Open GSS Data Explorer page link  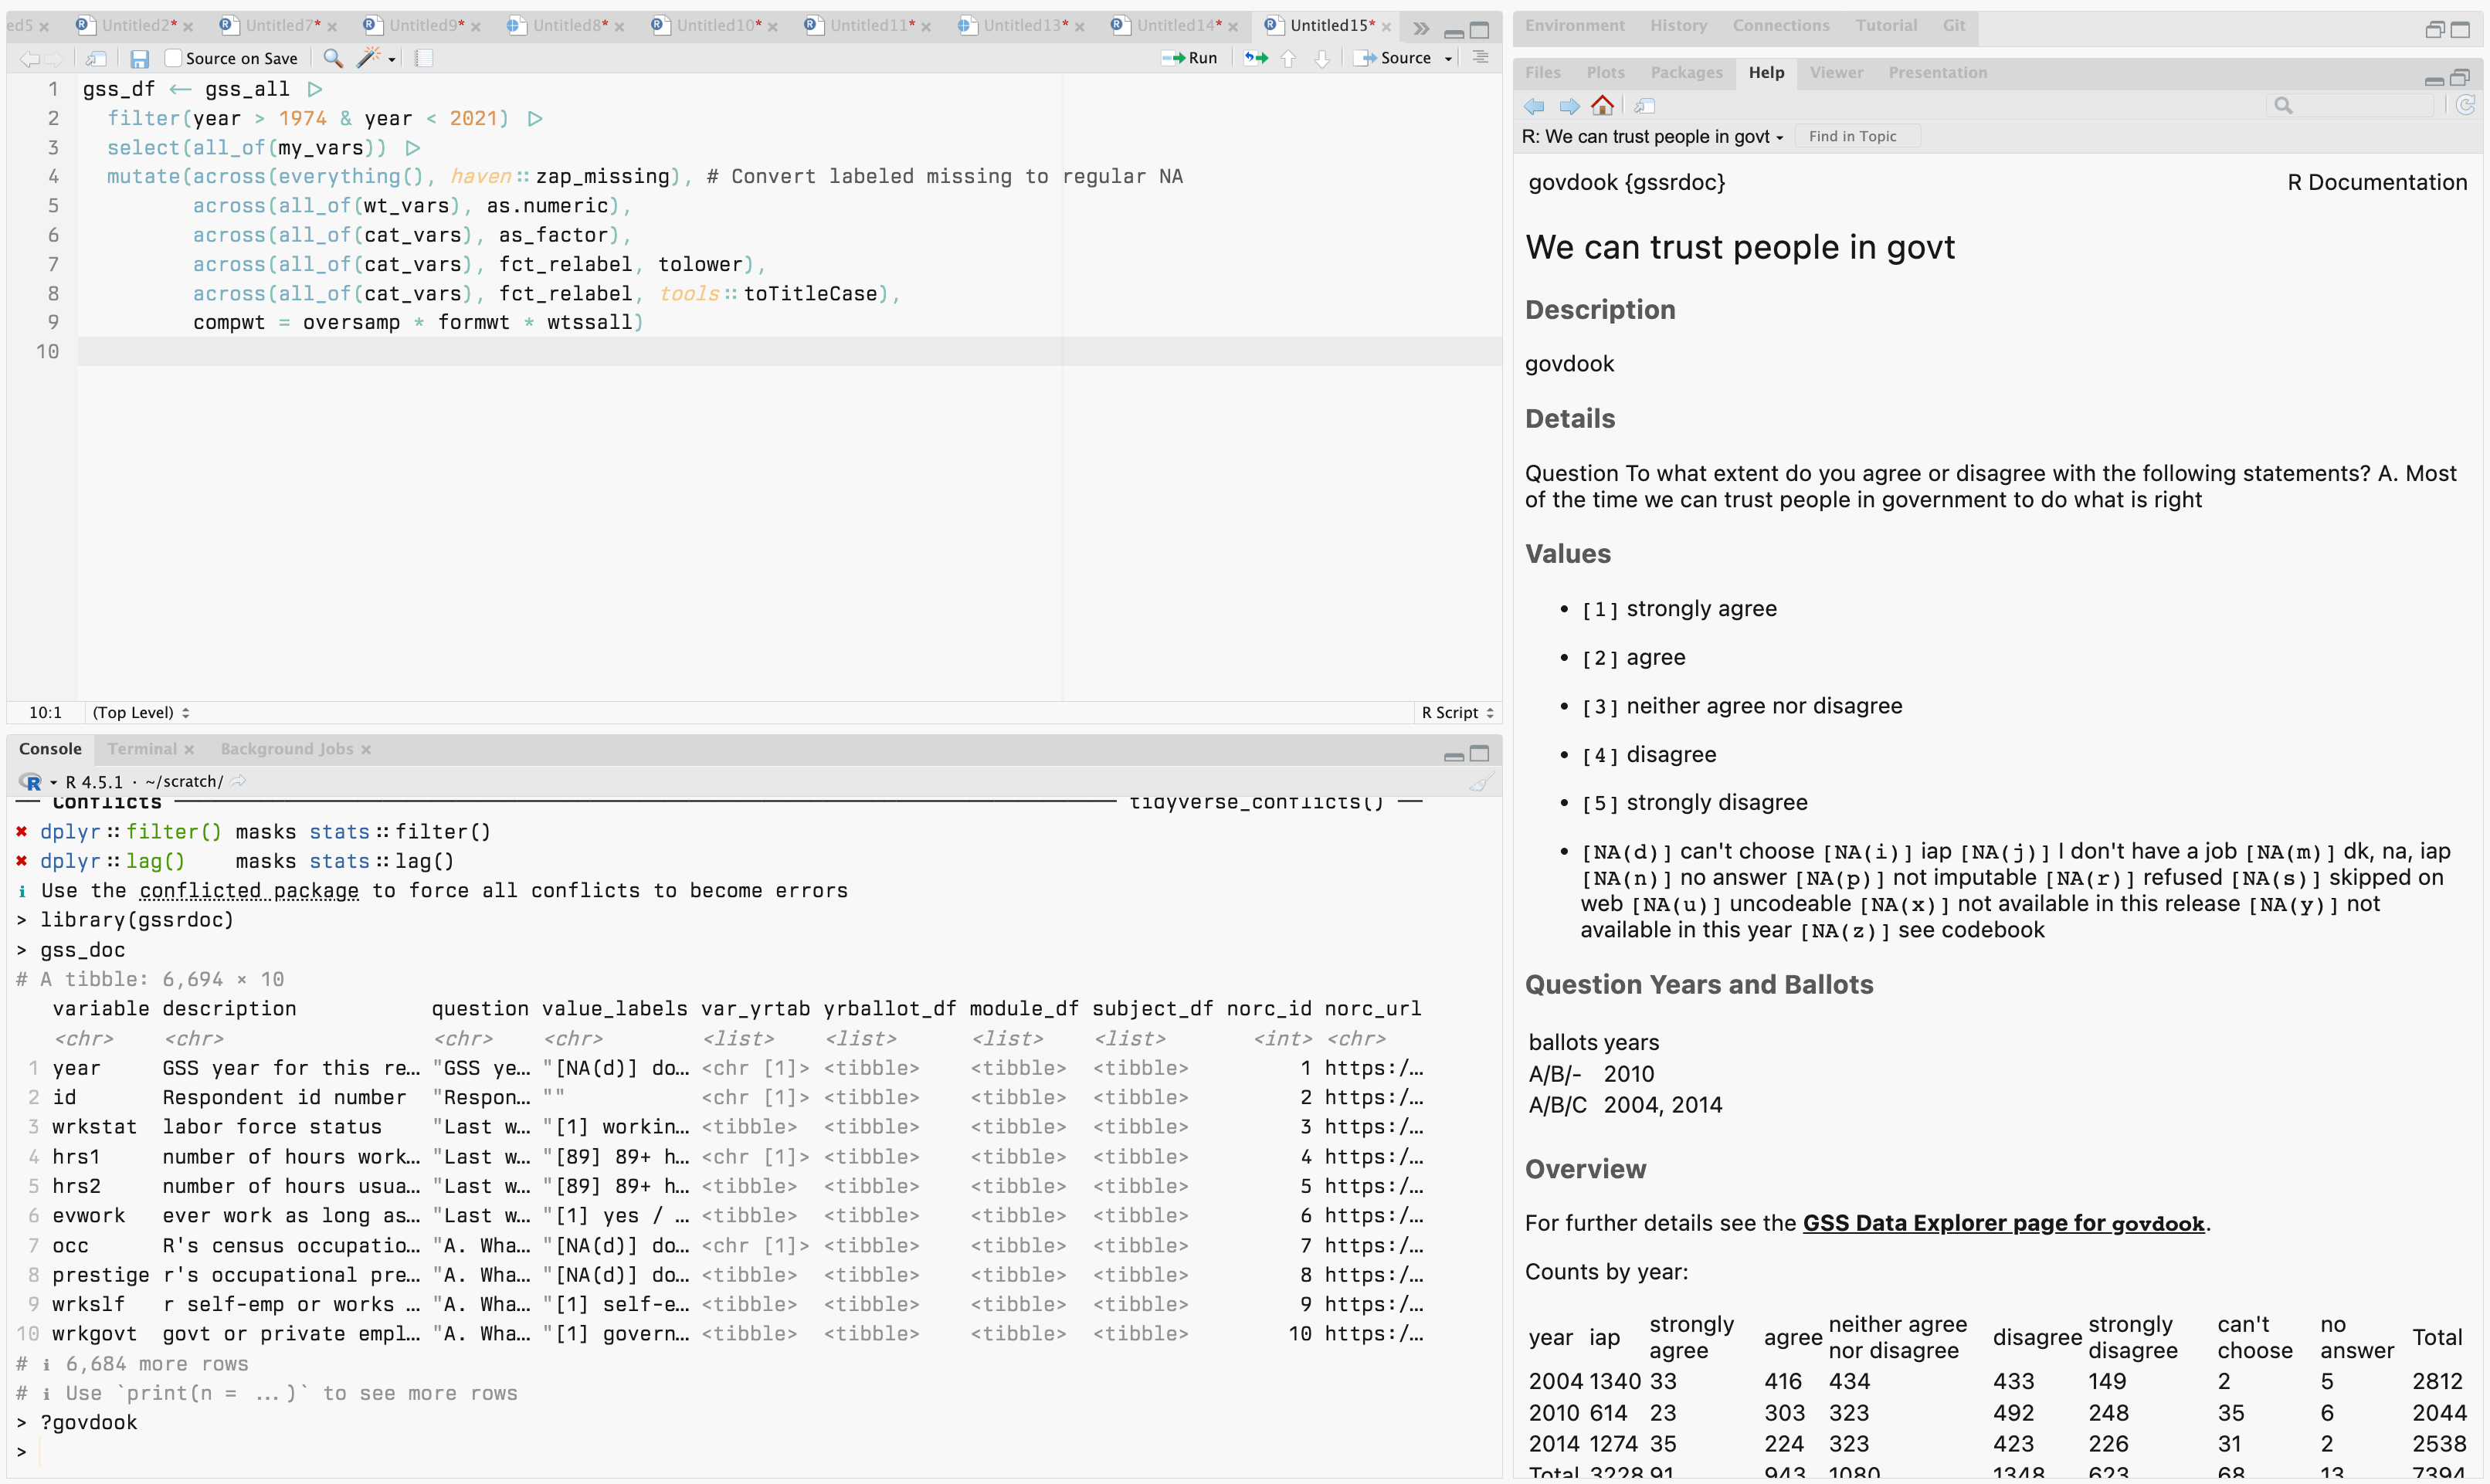coord(2003,1223)
